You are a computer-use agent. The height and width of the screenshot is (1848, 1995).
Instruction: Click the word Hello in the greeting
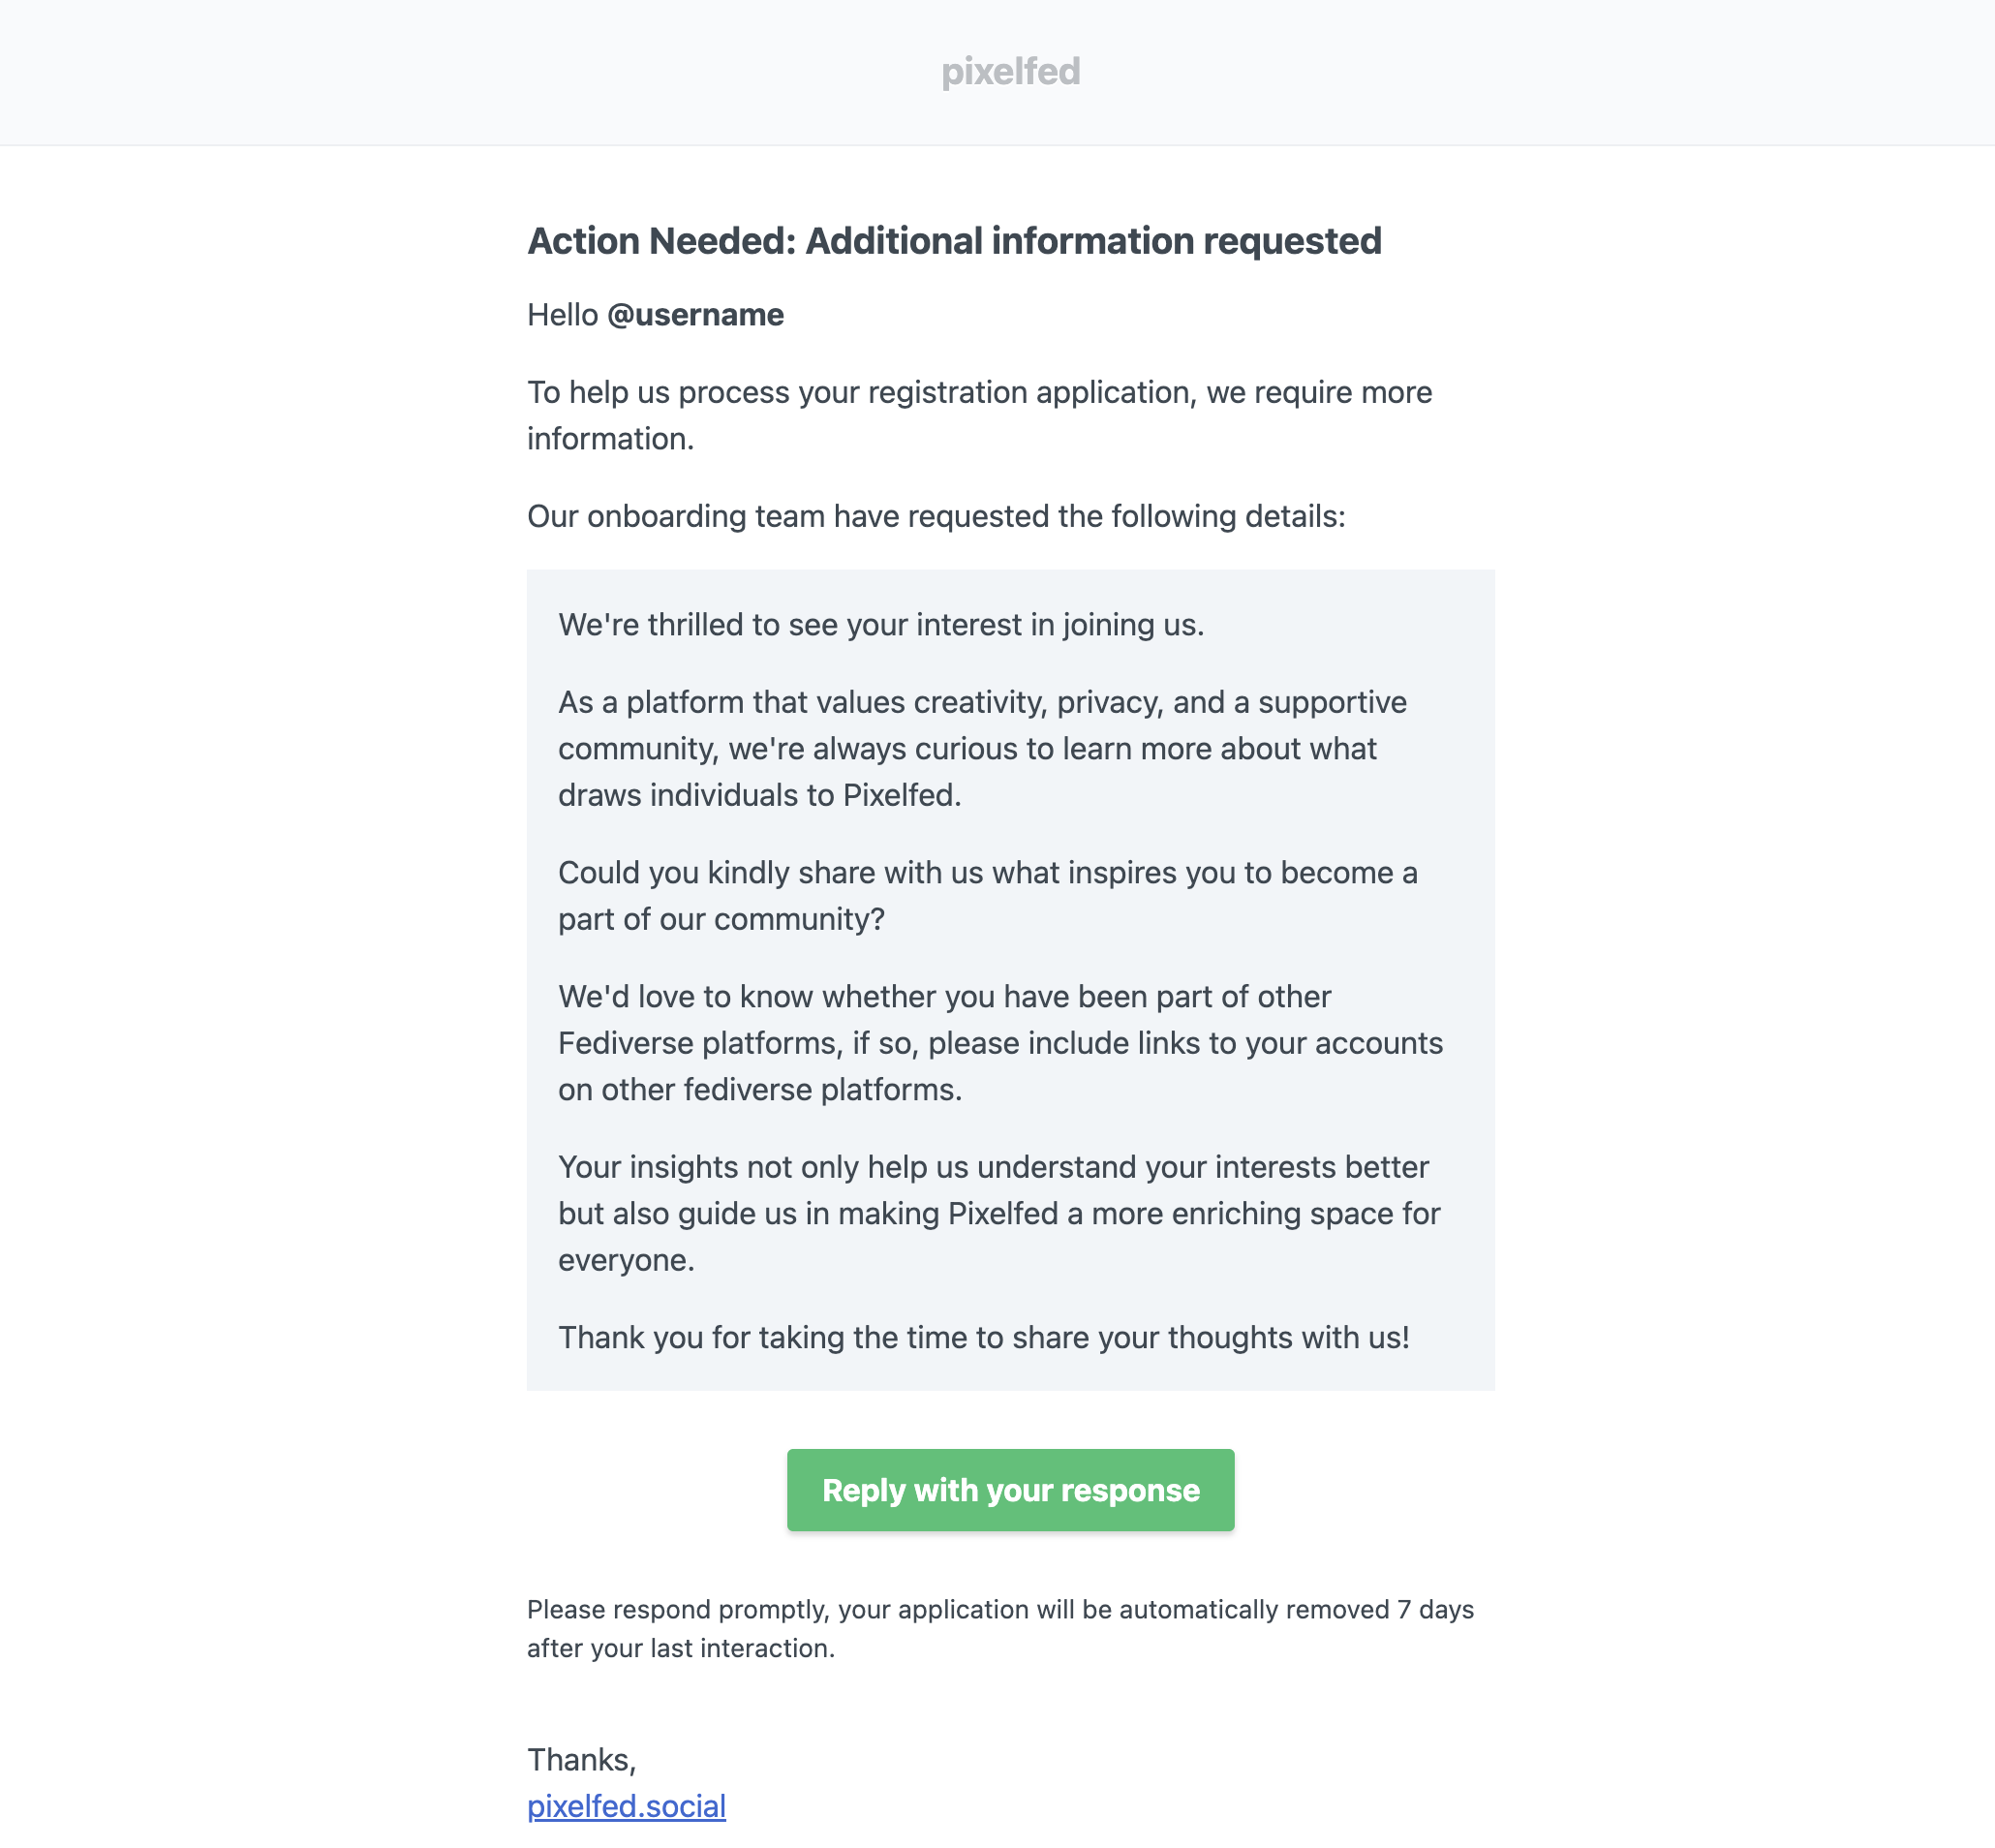pos(562,315)
